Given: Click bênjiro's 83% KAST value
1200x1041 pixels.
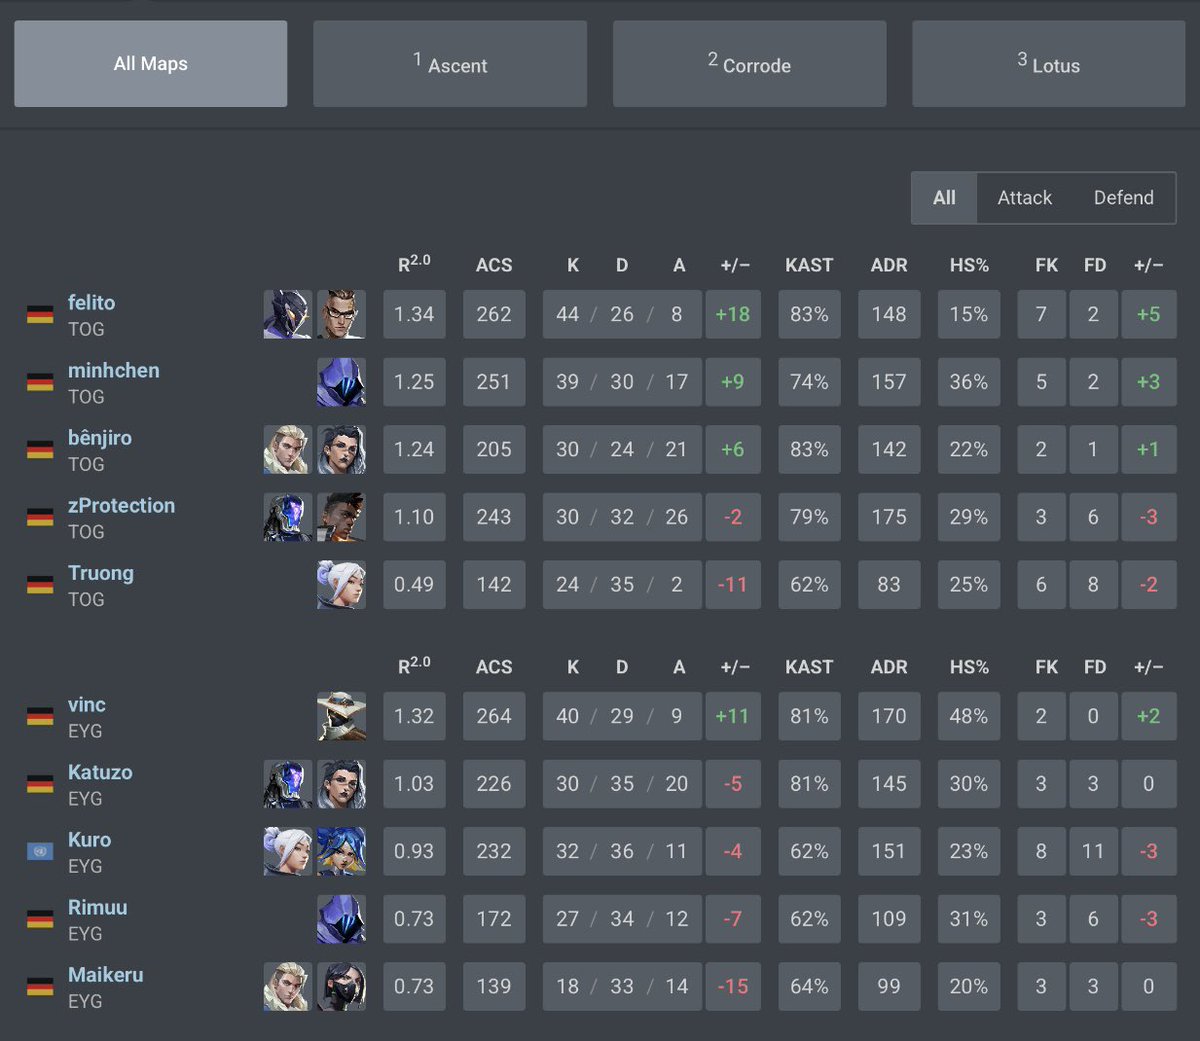Looking at the screenshot, I should [809, 449].
